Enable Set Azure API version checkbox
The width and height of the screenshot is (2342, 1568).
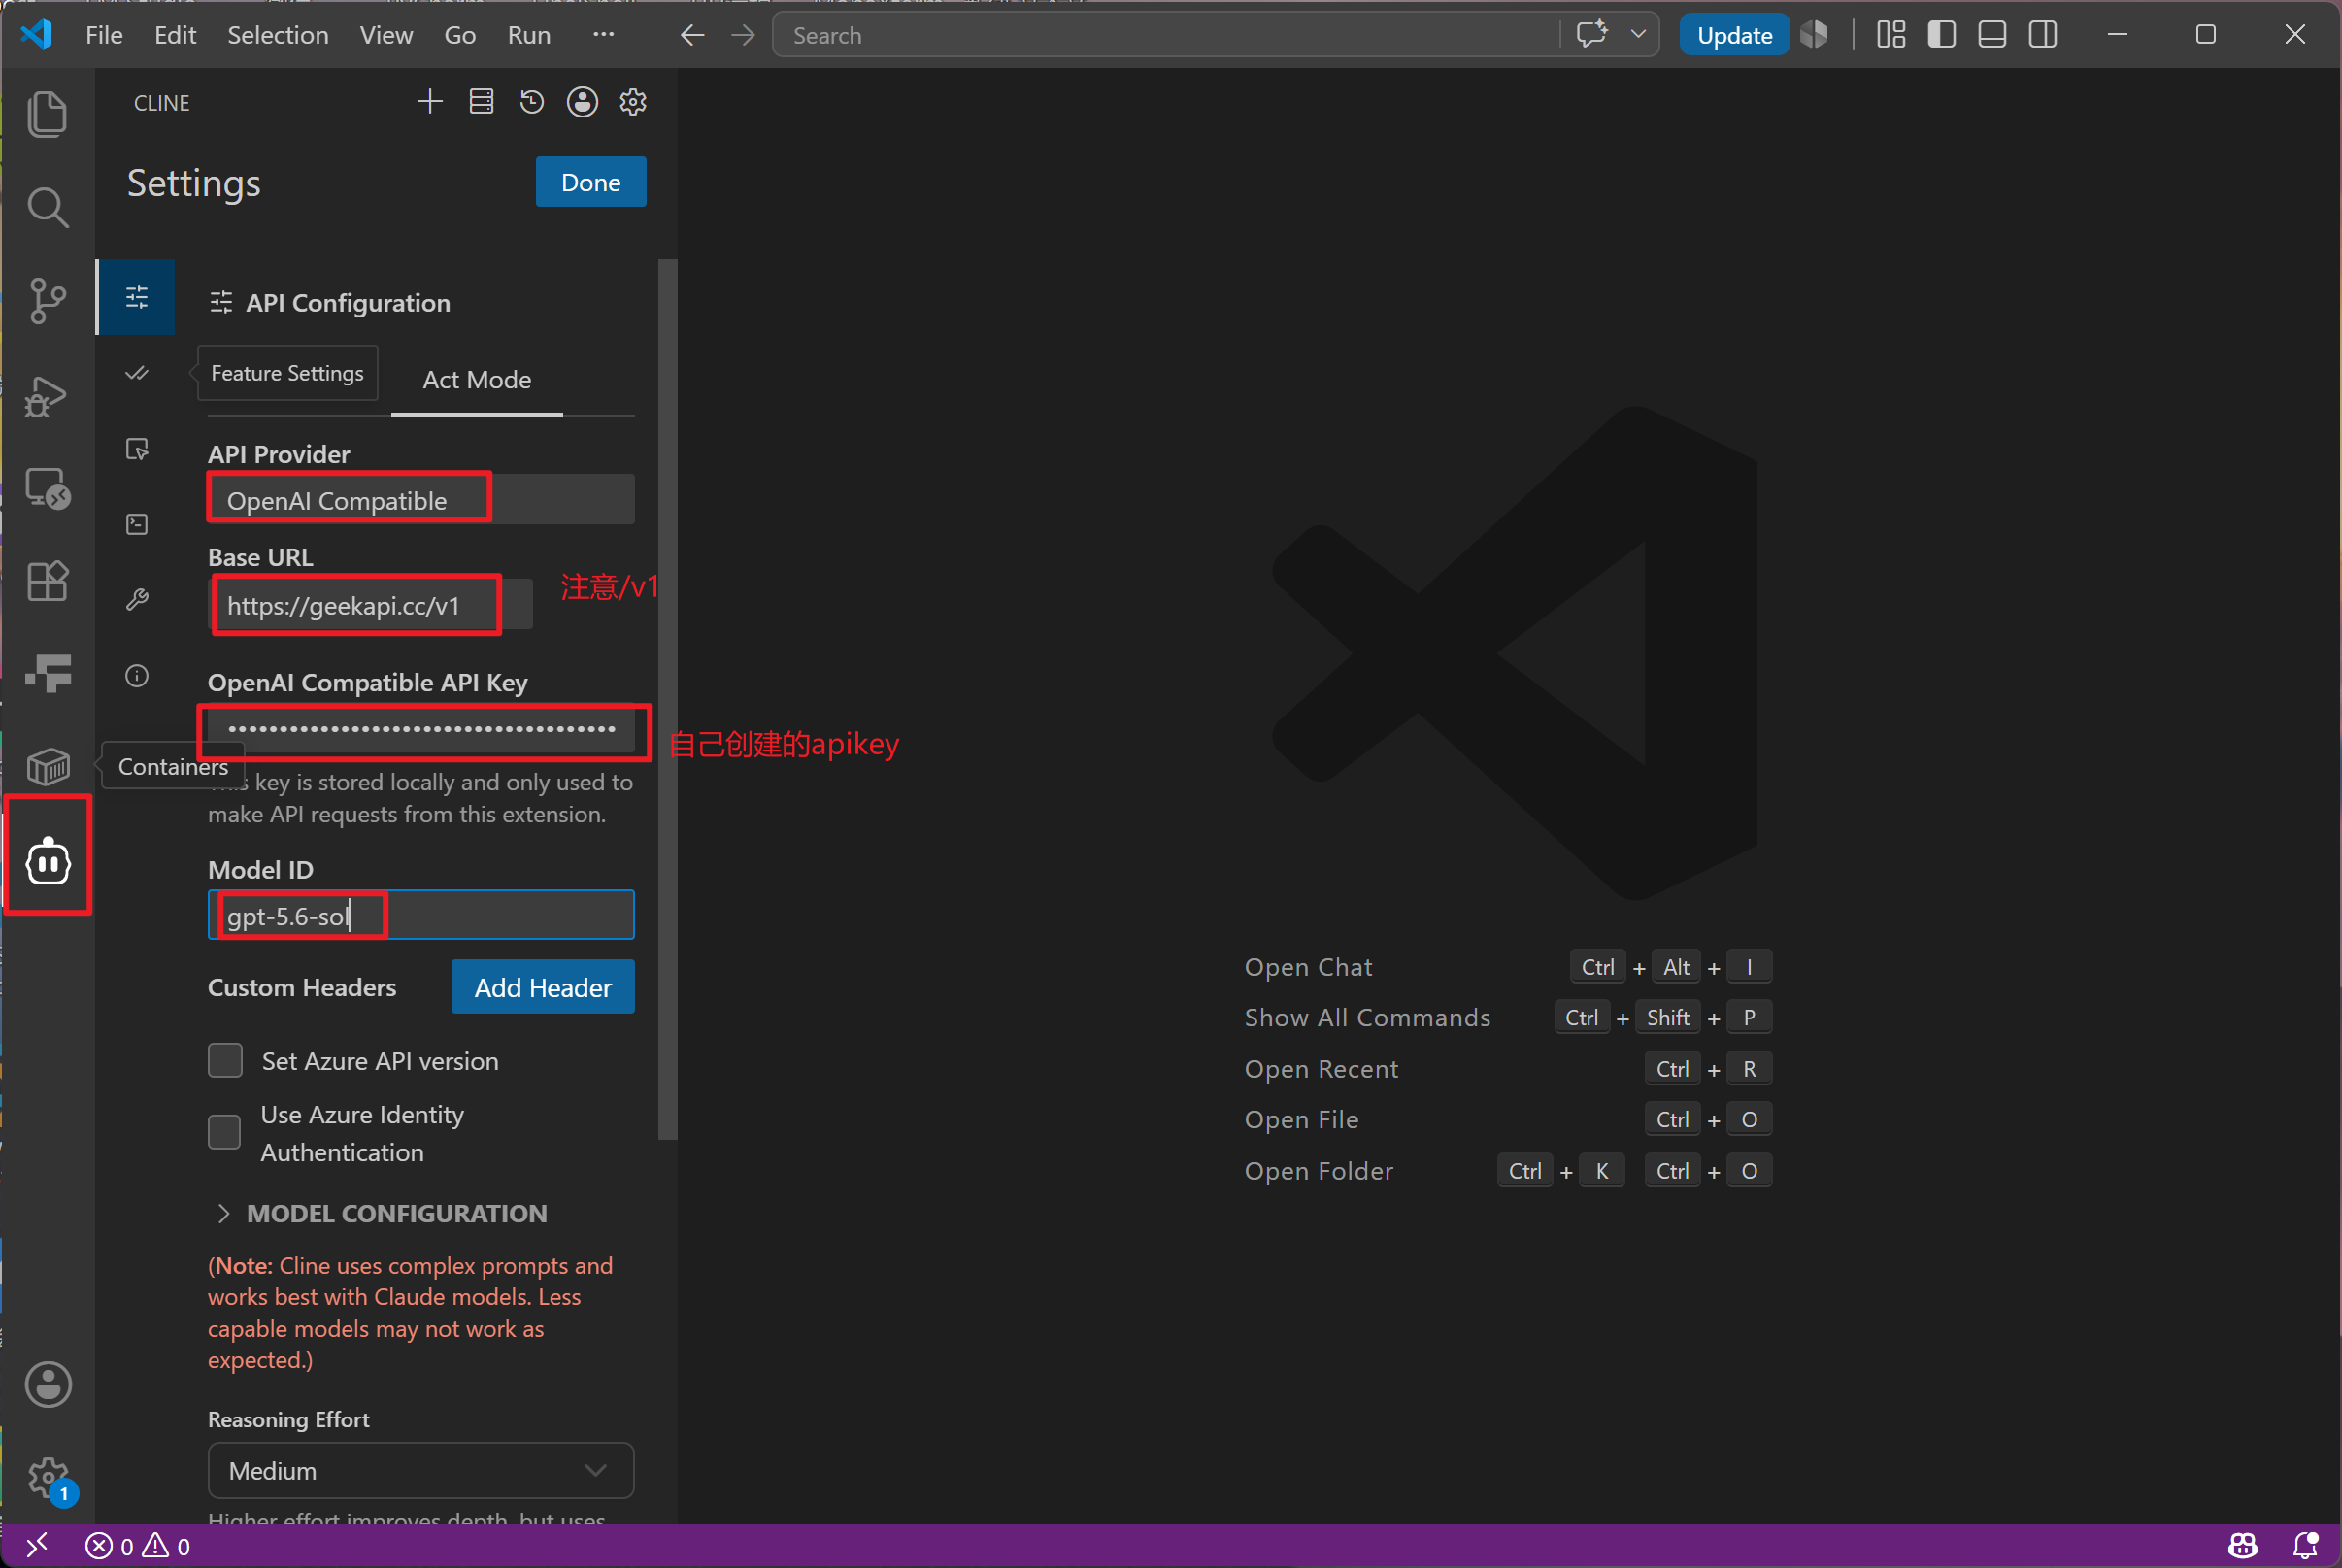225,1060
